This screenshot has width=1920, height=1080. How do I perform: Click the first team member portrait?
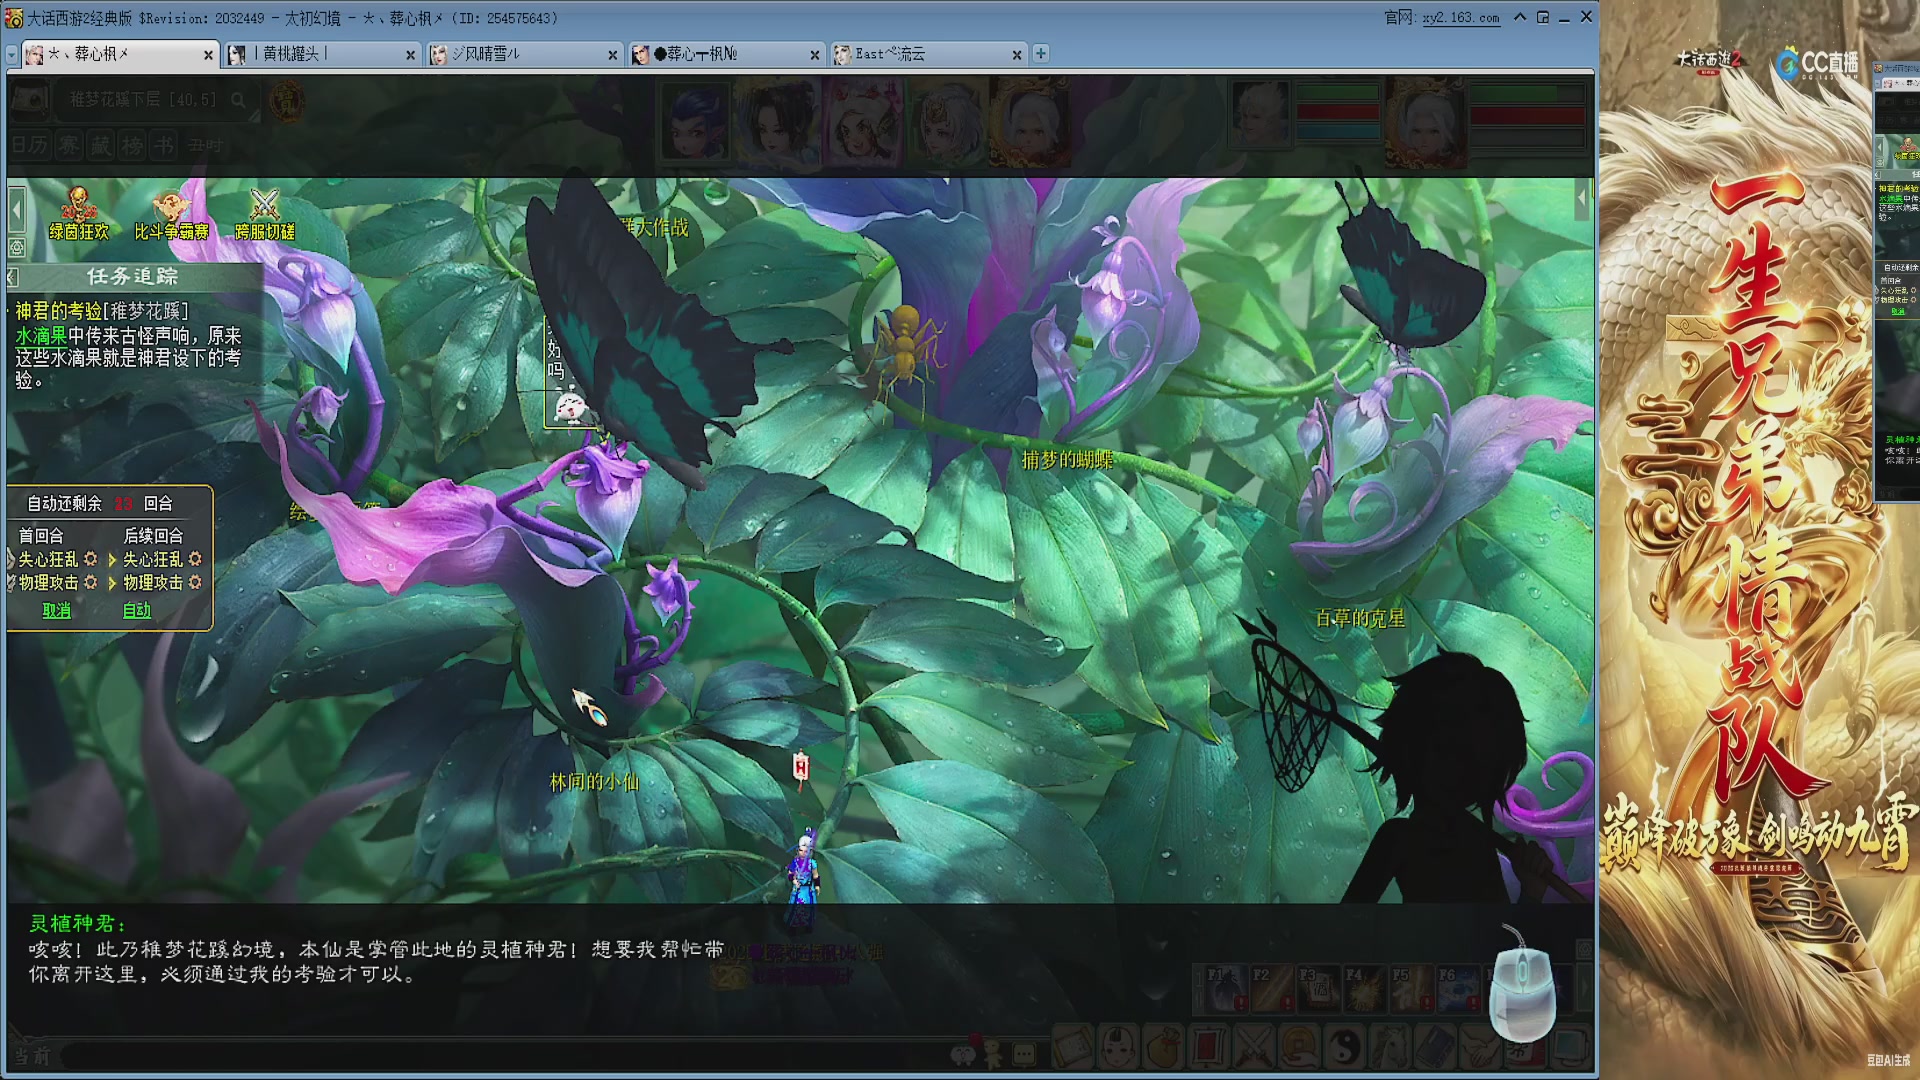(697, 124)
